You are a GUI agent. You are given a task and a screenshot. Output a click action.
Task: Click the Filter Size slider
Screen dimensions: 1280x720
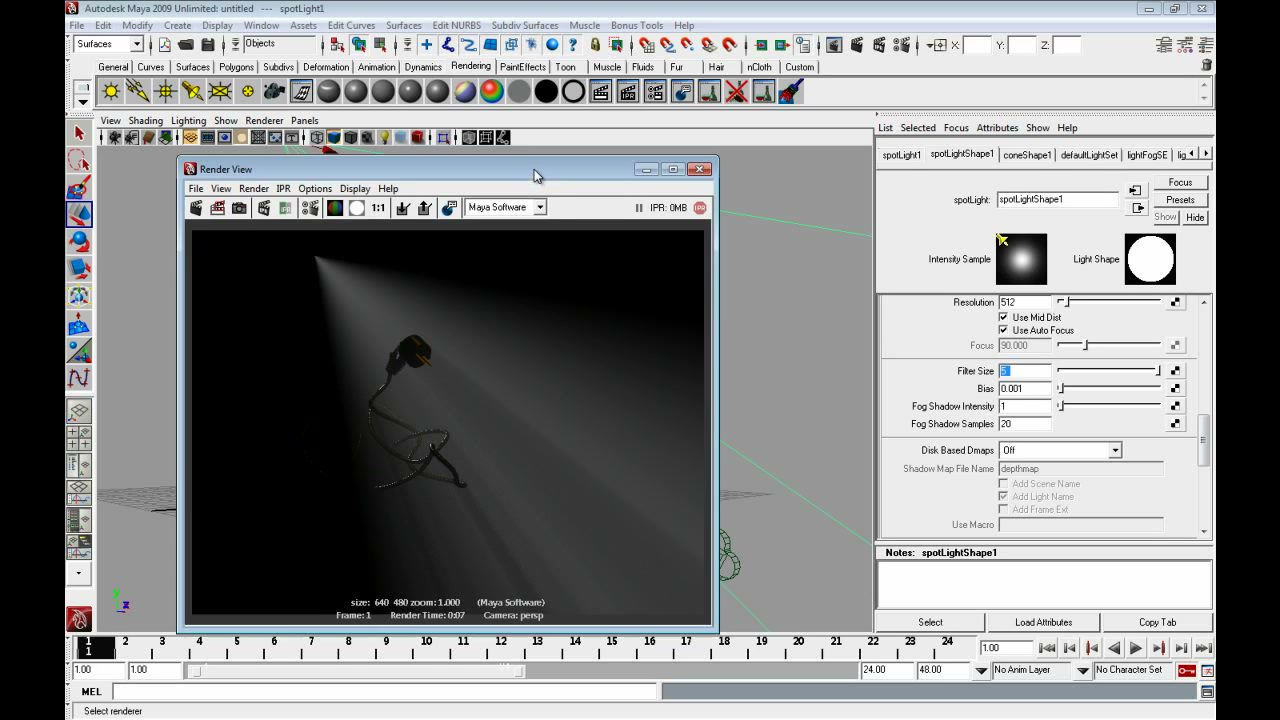click(x=1109, y=371)
